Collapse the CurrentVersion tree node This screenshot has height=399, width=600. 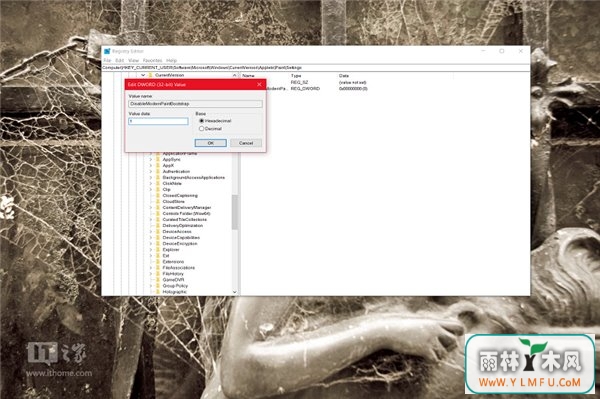point(143,75)
